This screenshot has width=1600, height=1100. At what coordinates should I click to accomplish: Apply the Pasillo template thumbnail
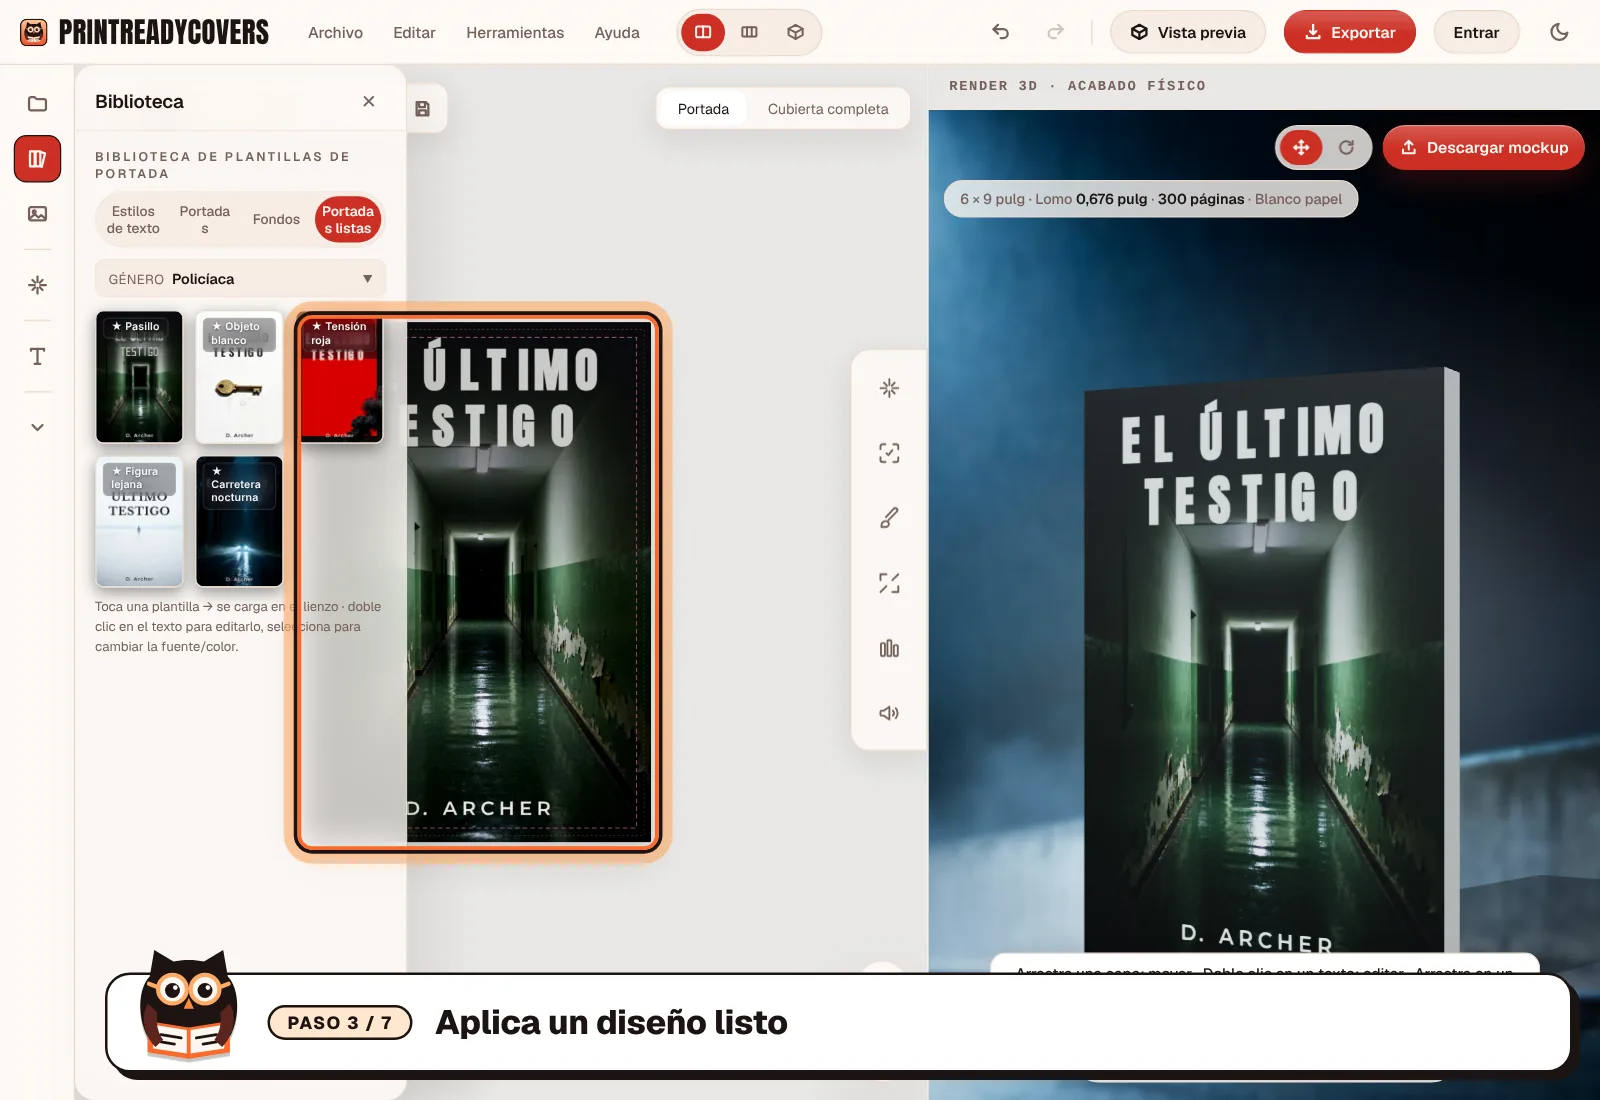pos(139,377)
